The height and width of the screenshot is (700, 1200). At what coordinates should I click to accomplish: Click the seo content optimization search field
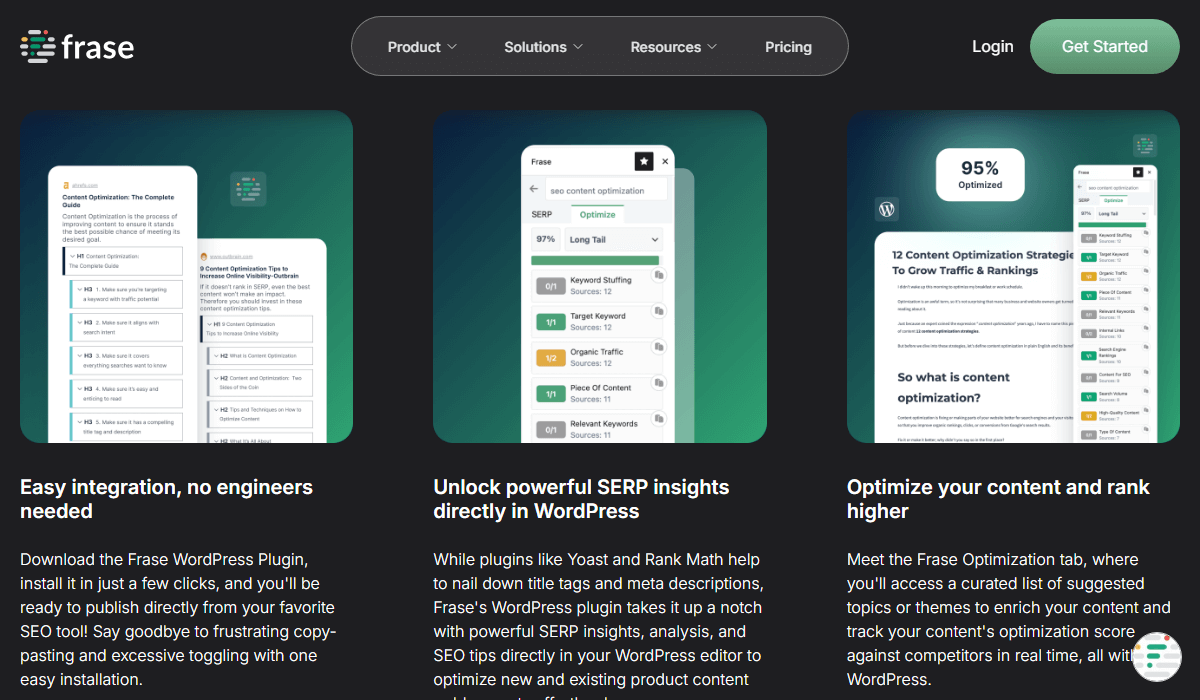(608, 189)
